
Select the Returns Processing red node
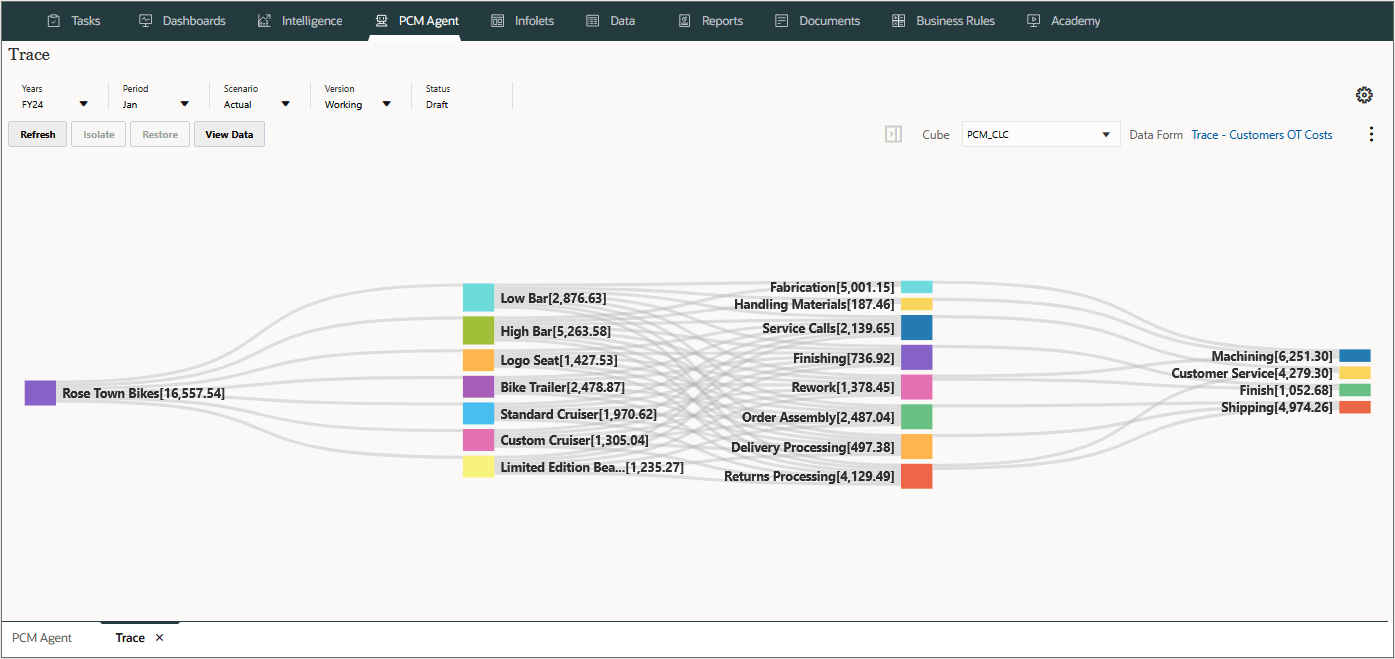[916, 476]
